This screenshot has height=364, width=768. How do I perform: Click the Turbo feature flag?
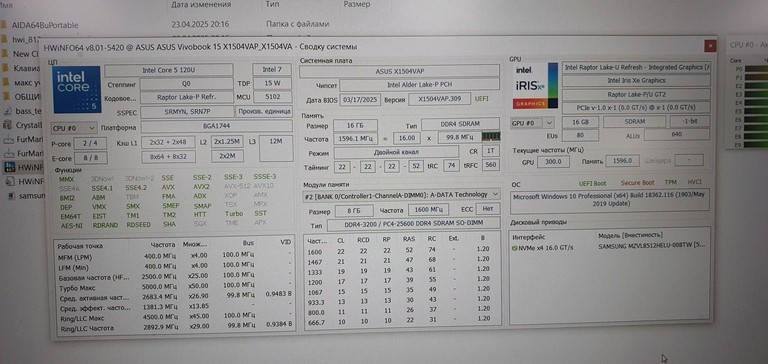click(x=234, y=214)
